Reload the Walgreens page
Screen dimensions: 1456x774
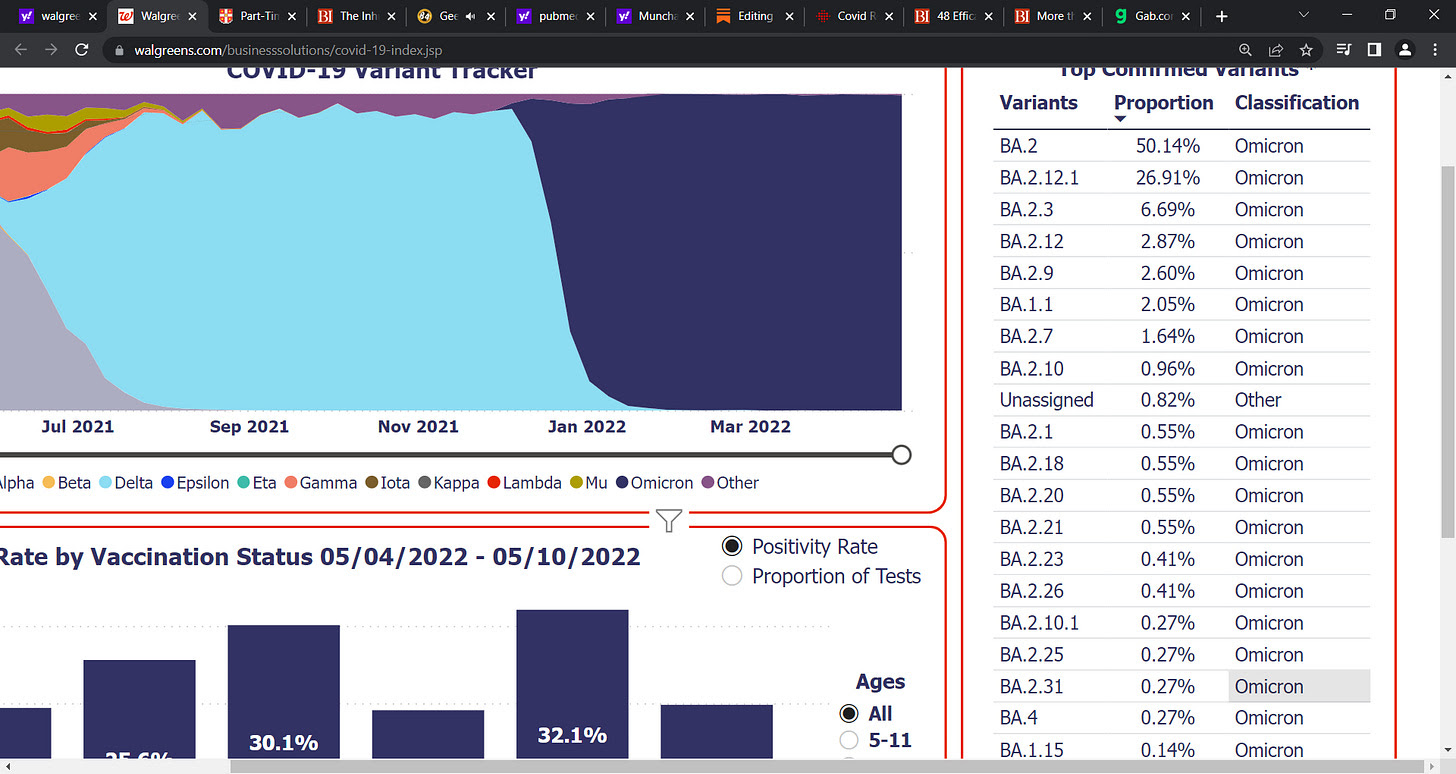coord(82,49)
